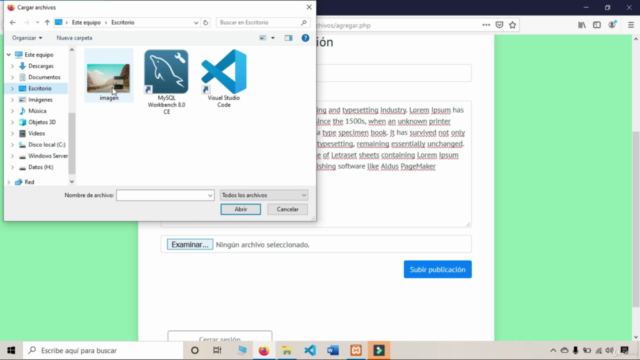The width and height of the screenshot is (640, 360).
Task: Select Visual Studio Code shortcut icon
Action: tap(224, 72)
